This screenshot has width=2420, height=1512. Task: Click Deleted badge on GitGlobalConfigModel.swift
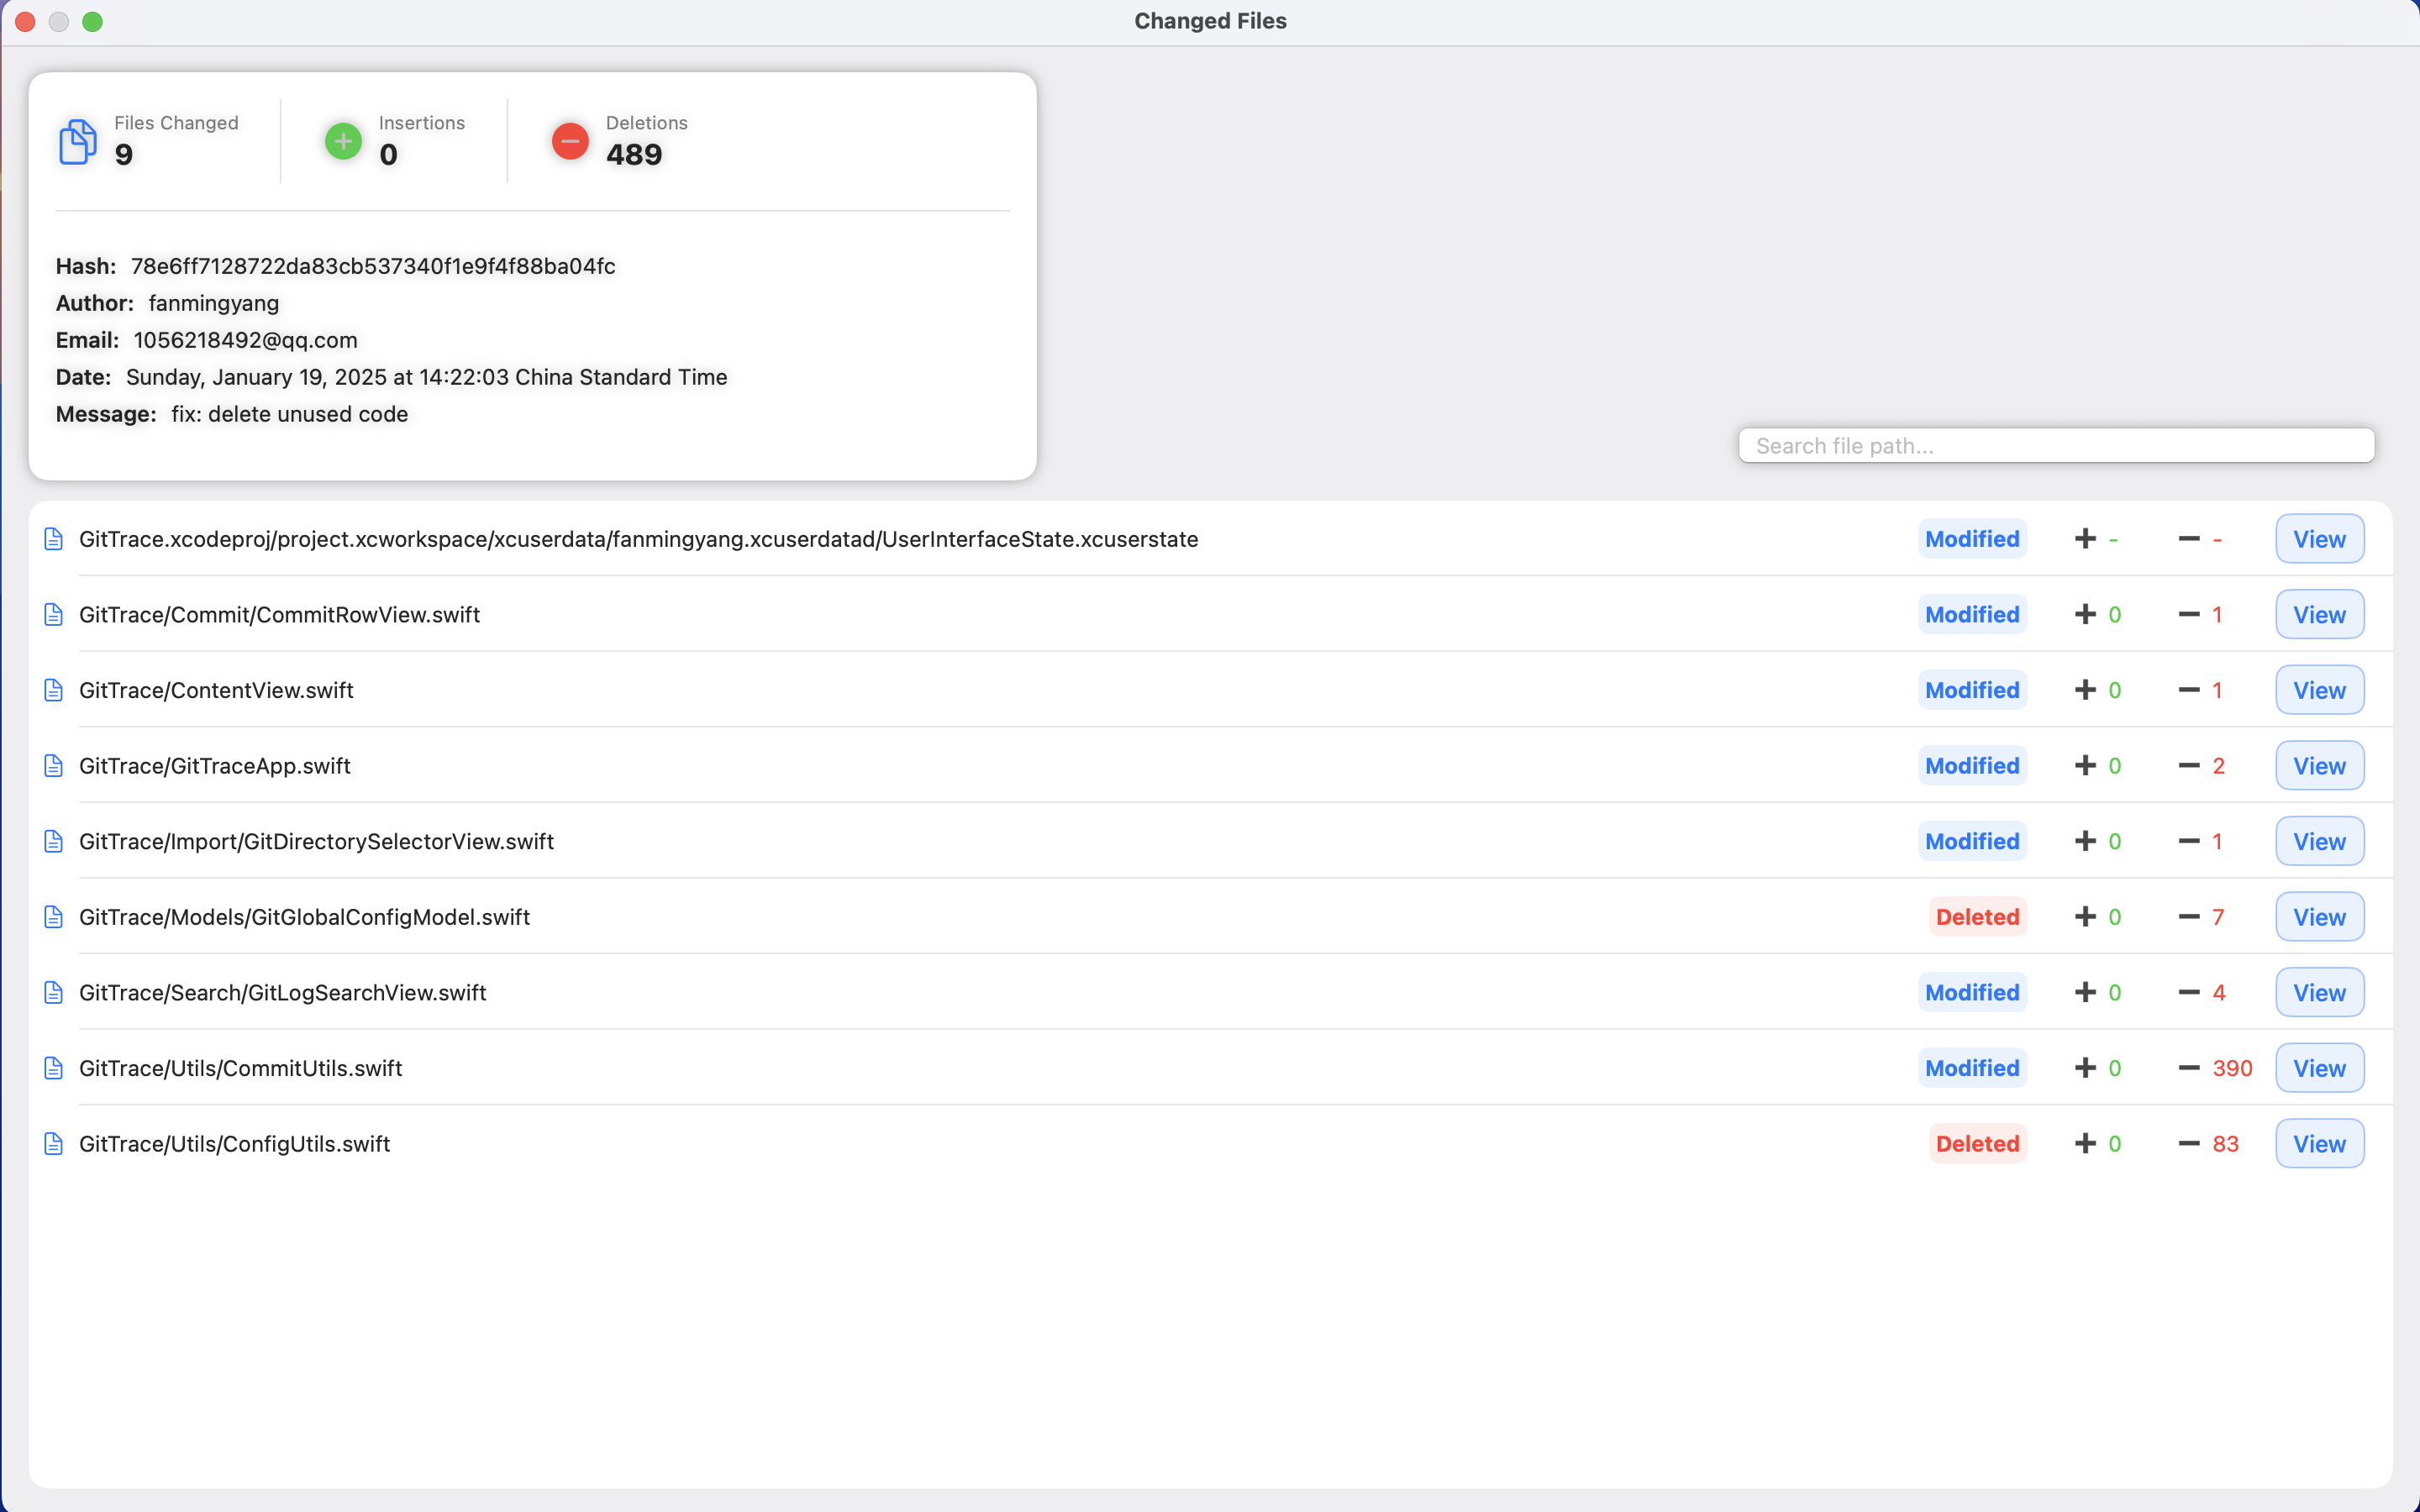pyautogui.click(x=1977, y=917)
